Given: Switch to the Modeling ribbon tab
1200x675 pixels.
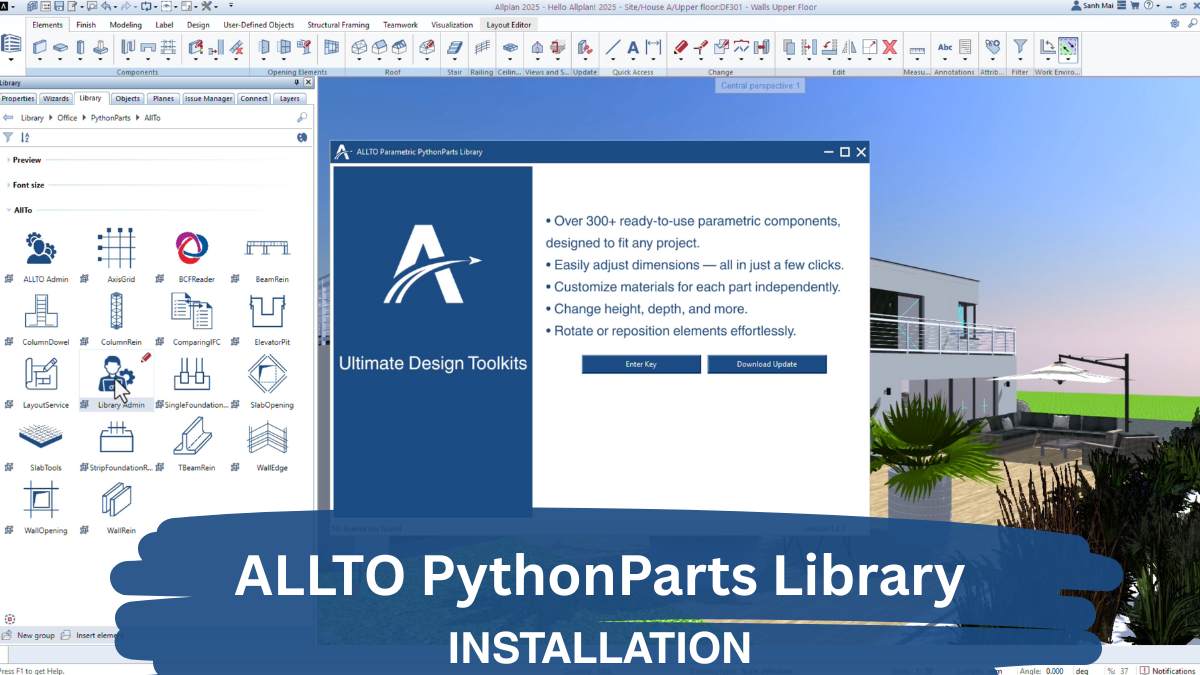Looking at the screenshot, I should tap(126, 24).
